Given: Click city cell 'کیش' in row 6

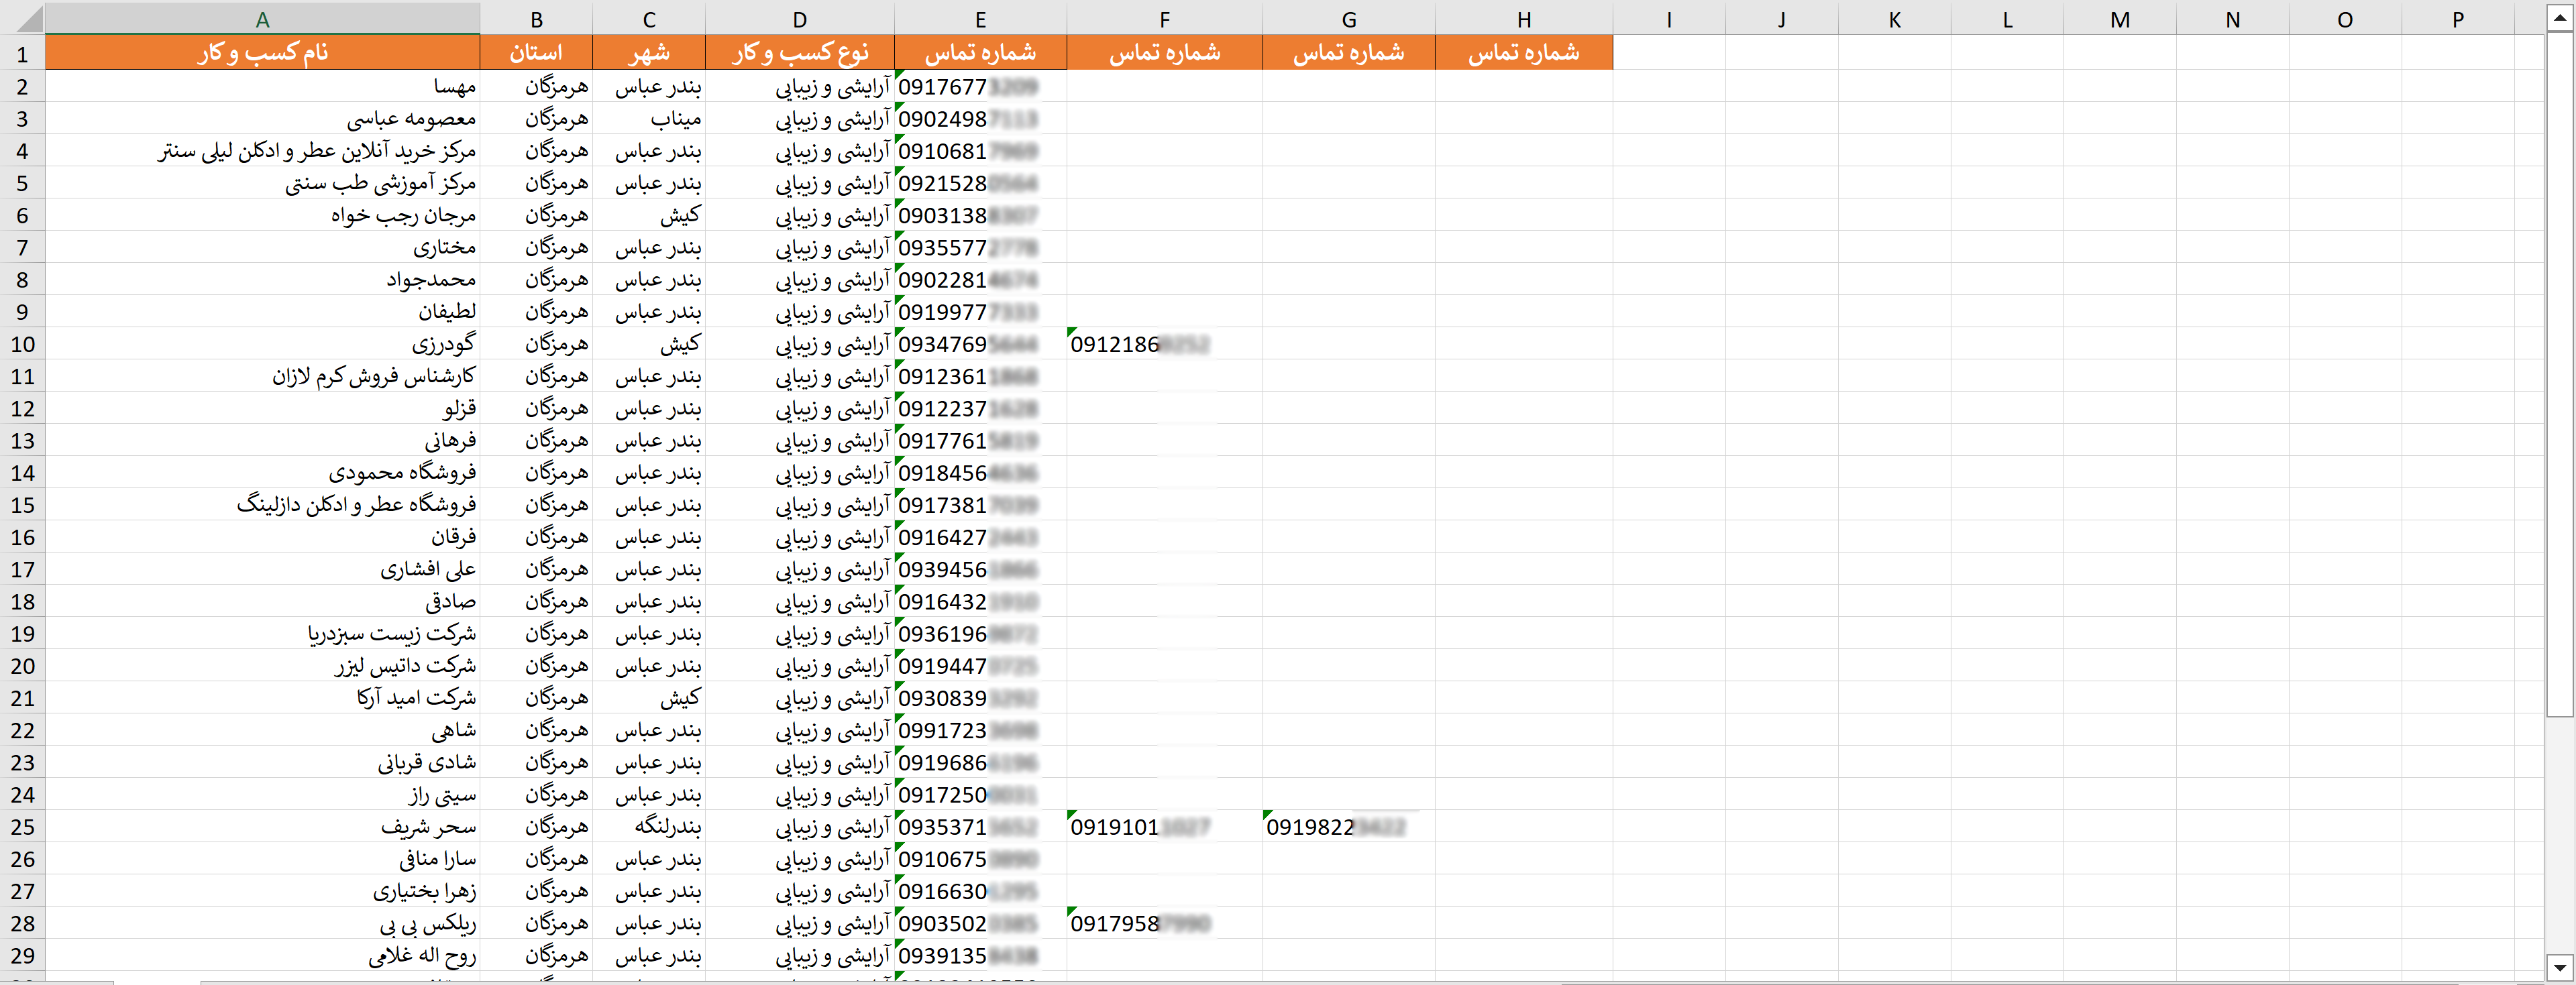Looking at the screenshot, I should point(649,215).
